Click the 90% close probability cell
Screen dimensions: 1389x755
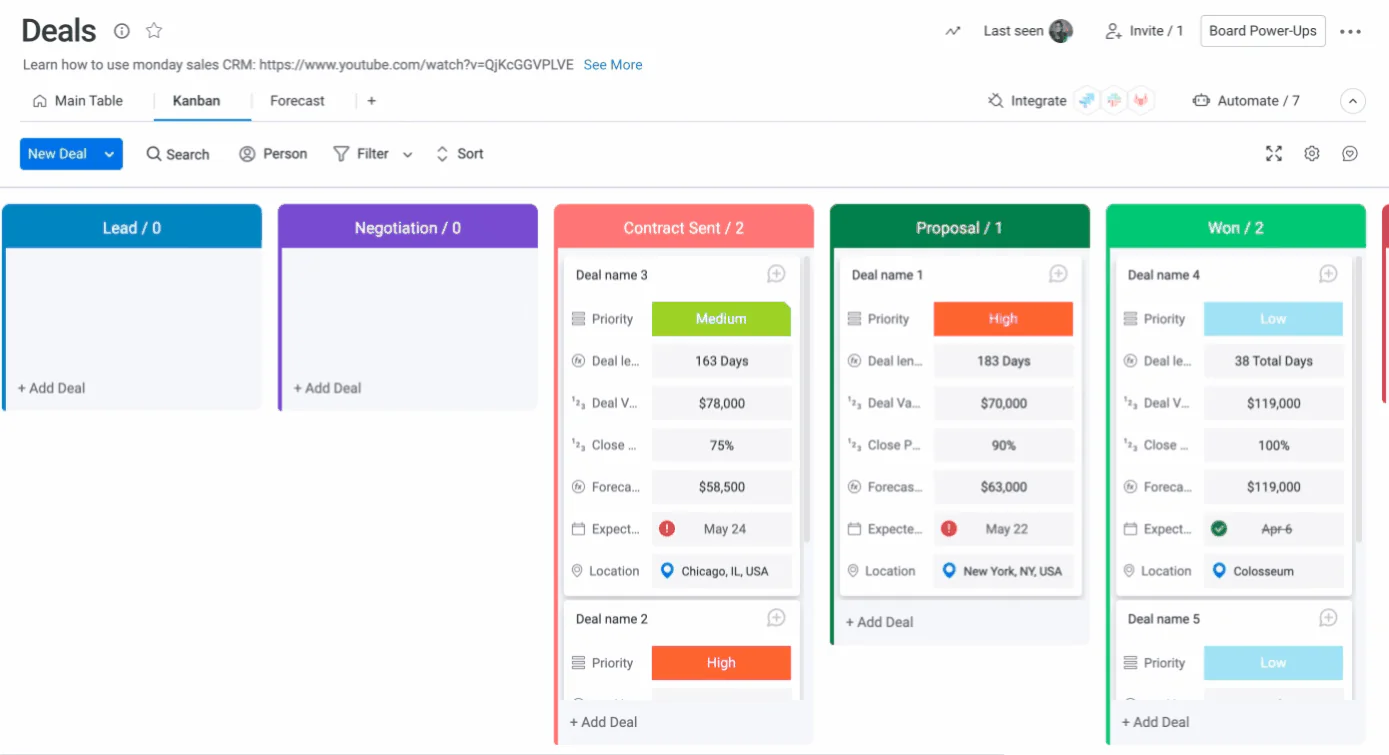[1003, 445]
